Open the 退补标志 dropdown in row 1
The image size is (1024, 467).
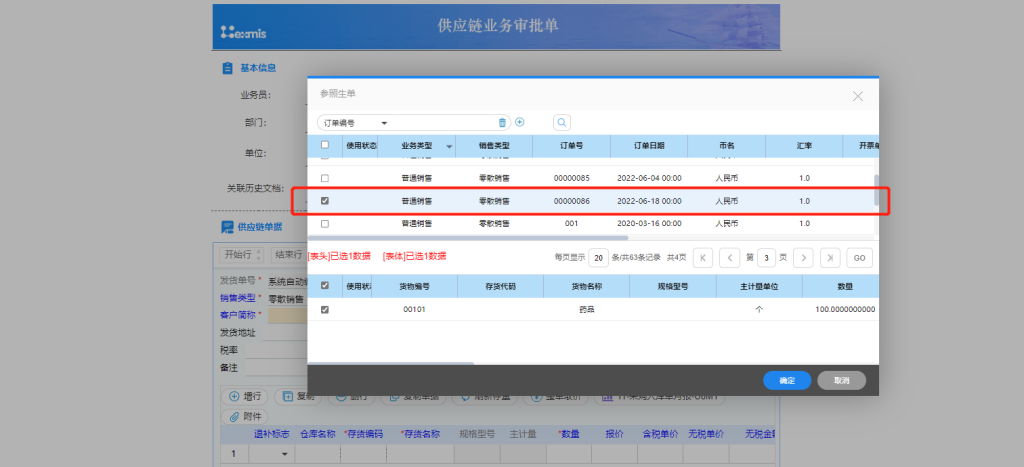(x=284, y=454)
